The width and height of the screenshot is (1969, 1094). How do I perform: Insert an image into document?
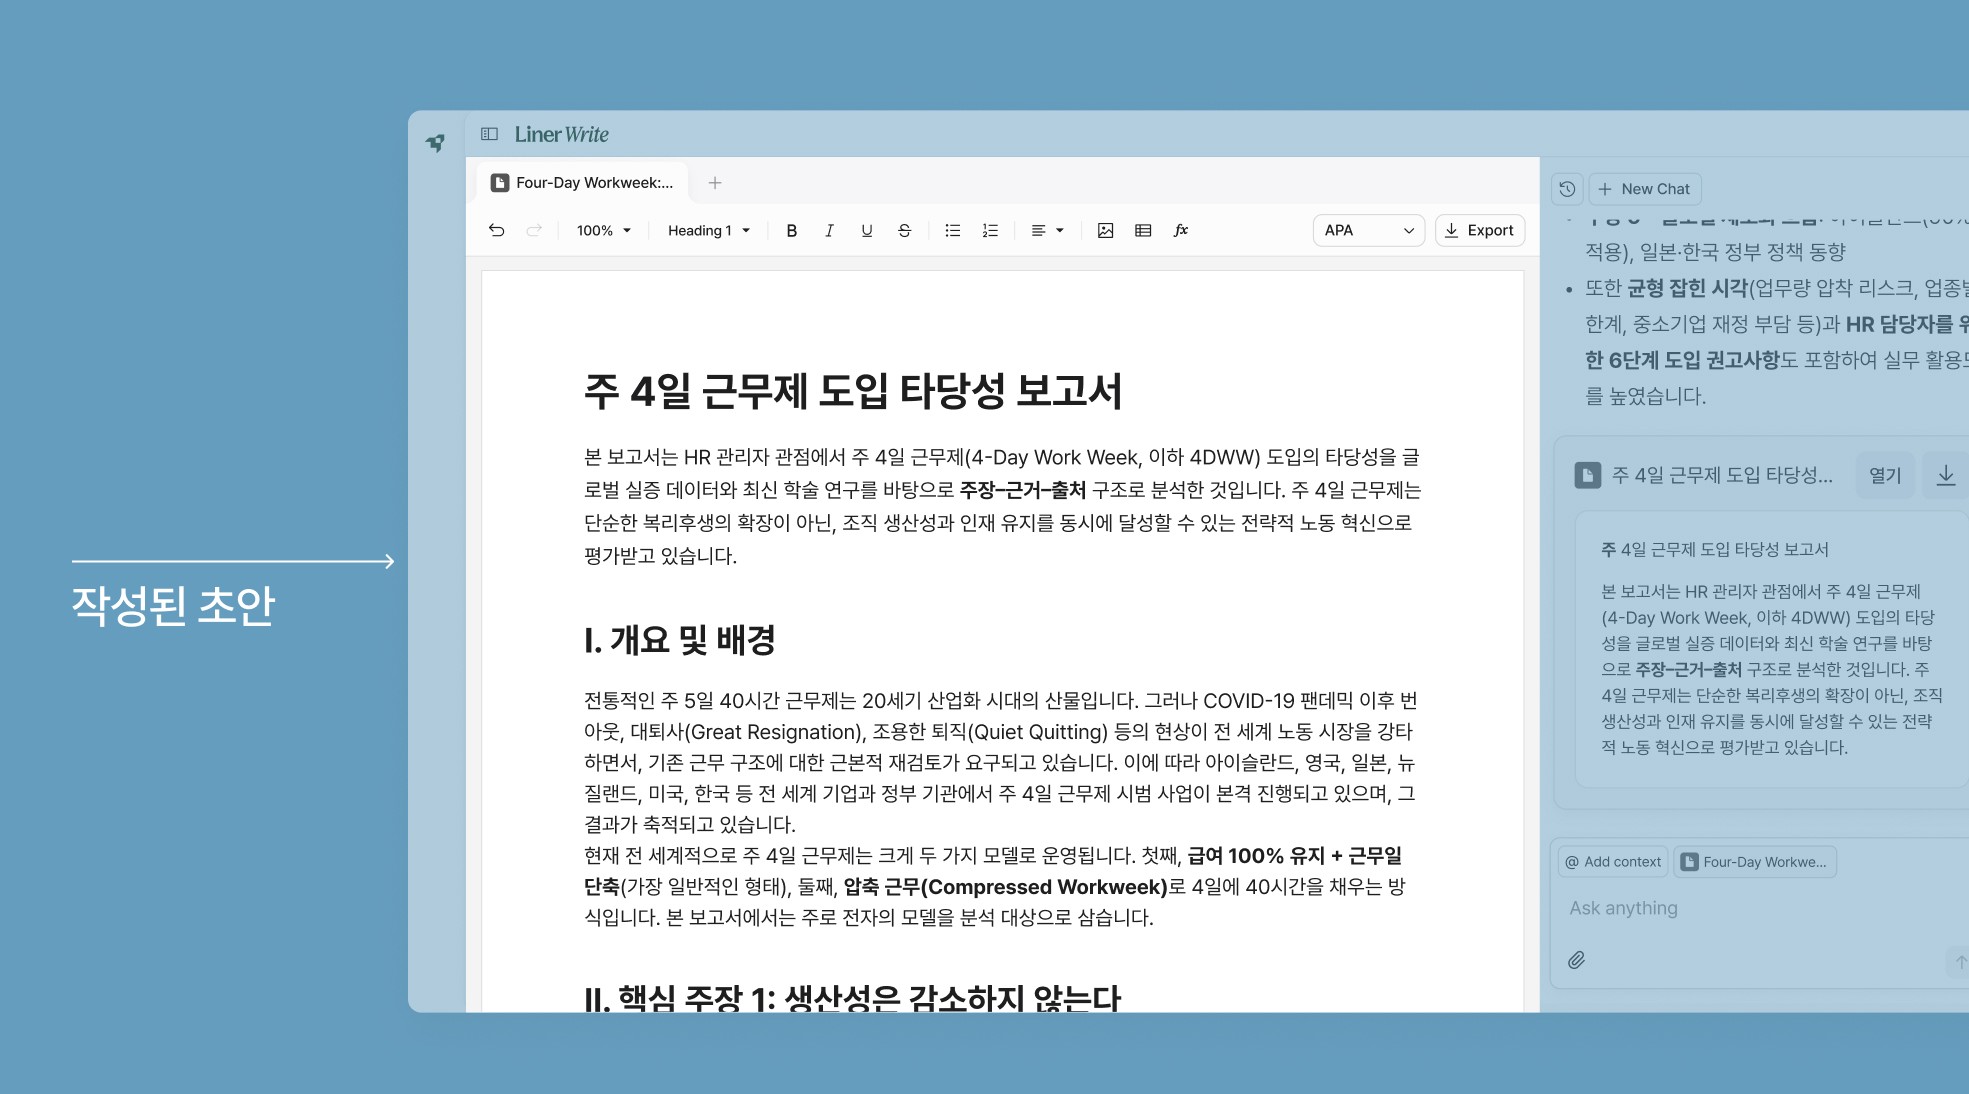pos(1105,230)
